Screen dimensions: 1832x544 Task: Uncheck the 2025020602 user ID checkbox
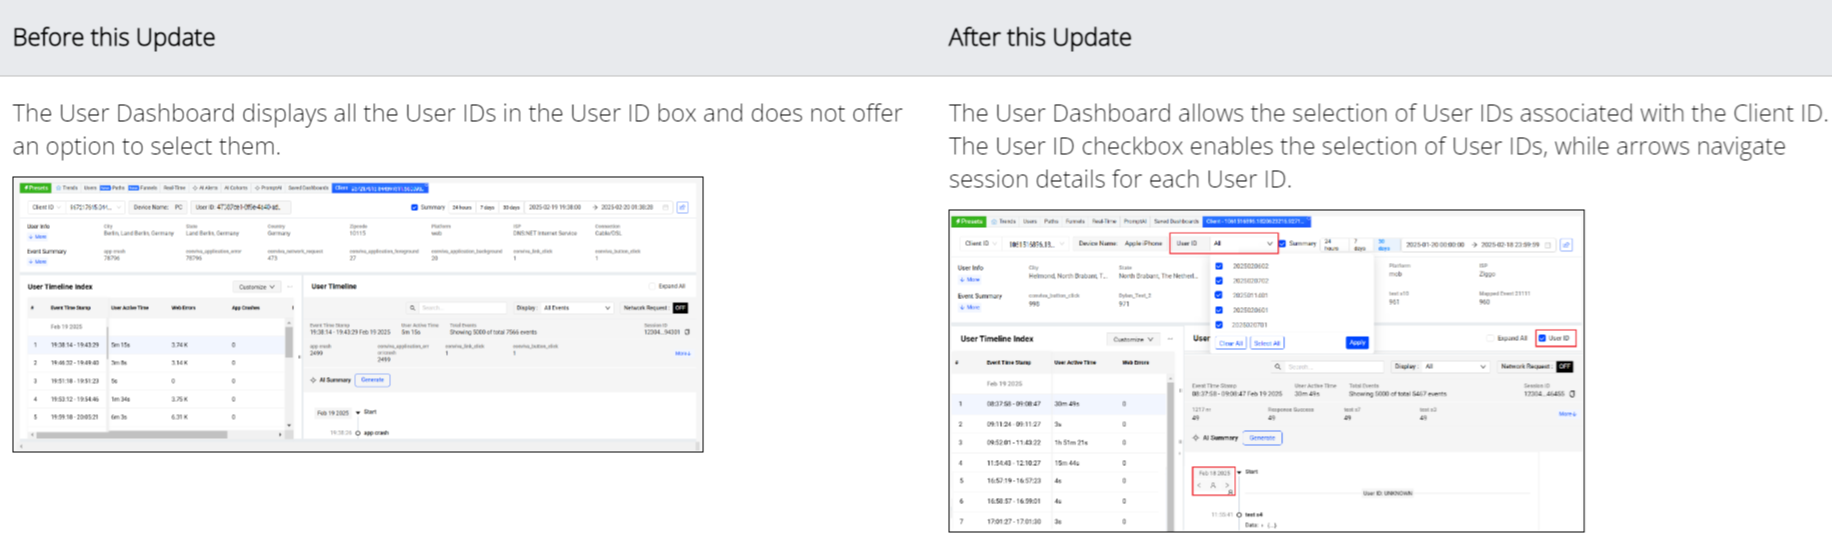click(x=1218, y=266)
